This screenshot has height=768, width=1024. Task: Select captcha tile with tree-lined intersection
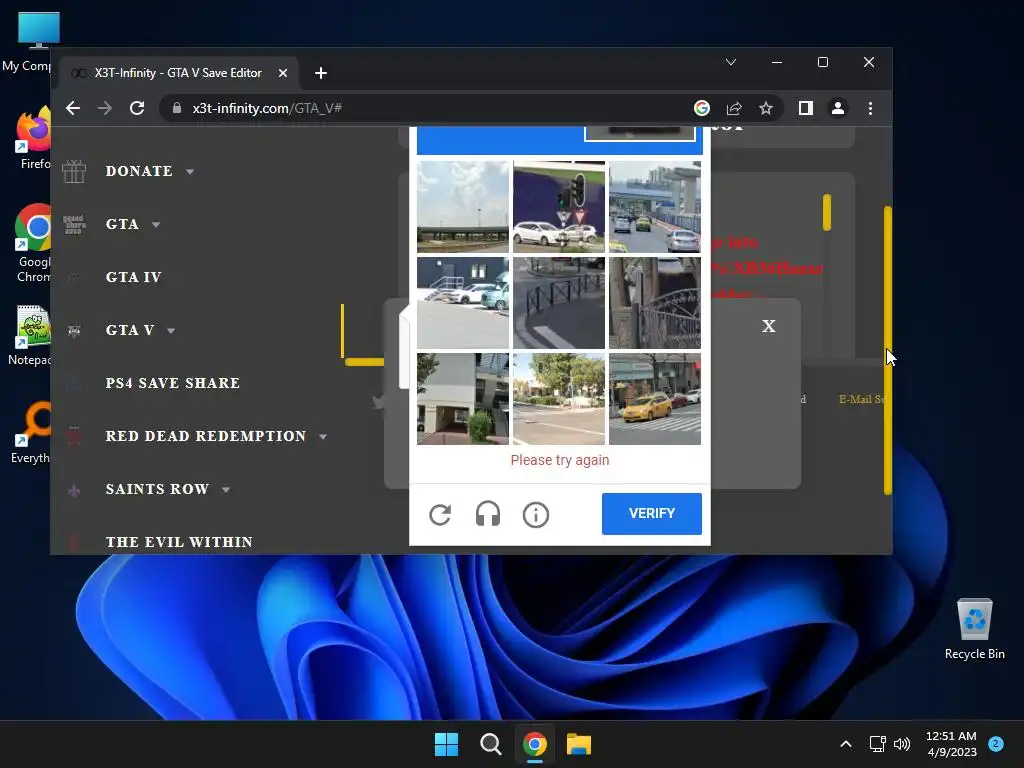558,399
